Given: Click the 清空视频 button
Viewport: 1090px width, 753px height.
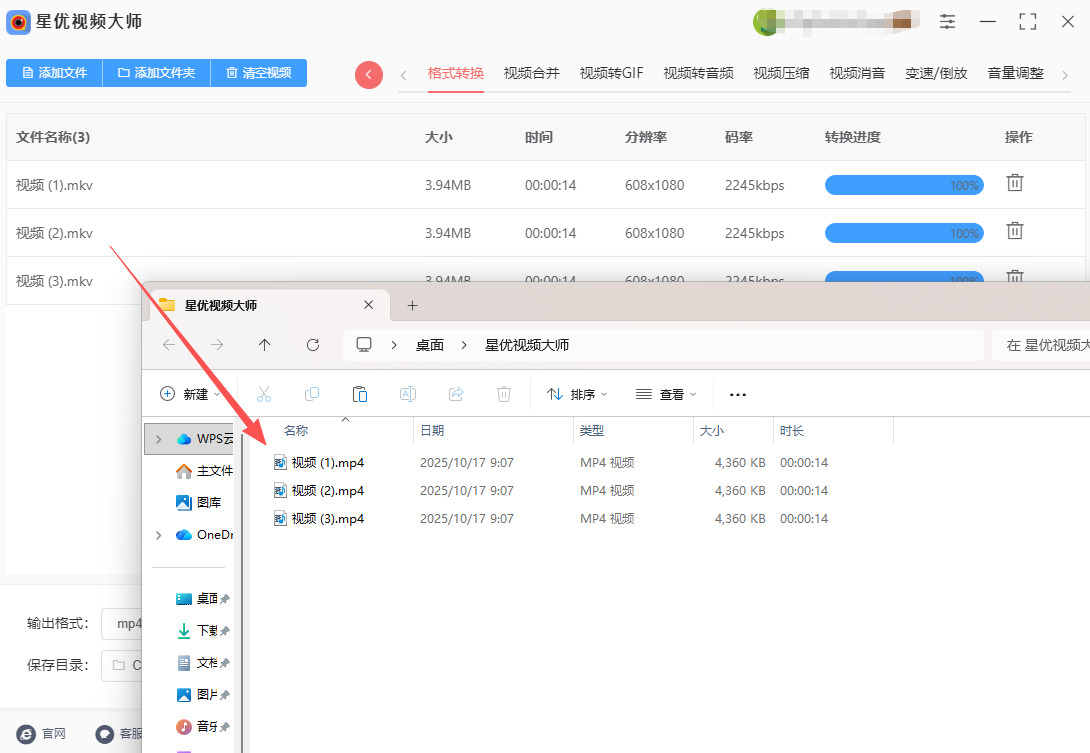Looking at the screenshot, I should (x=259, y=73).
